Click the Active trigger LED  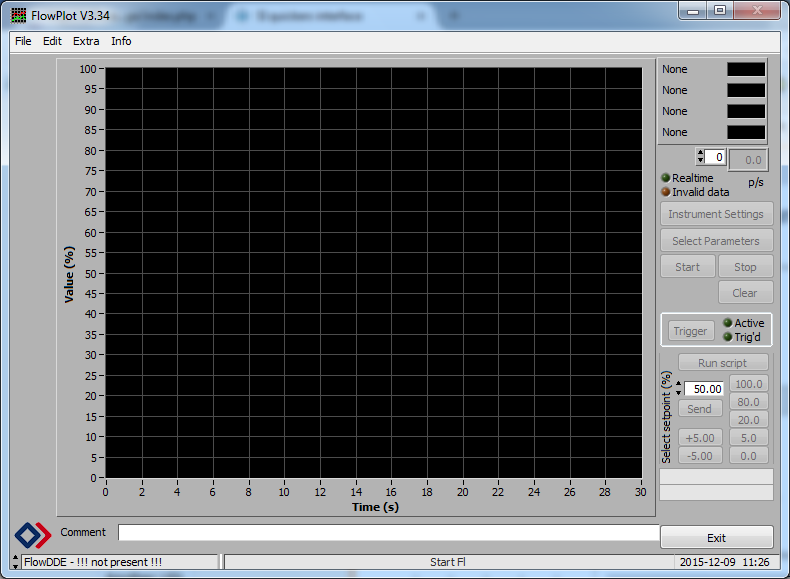coord(728,323)
